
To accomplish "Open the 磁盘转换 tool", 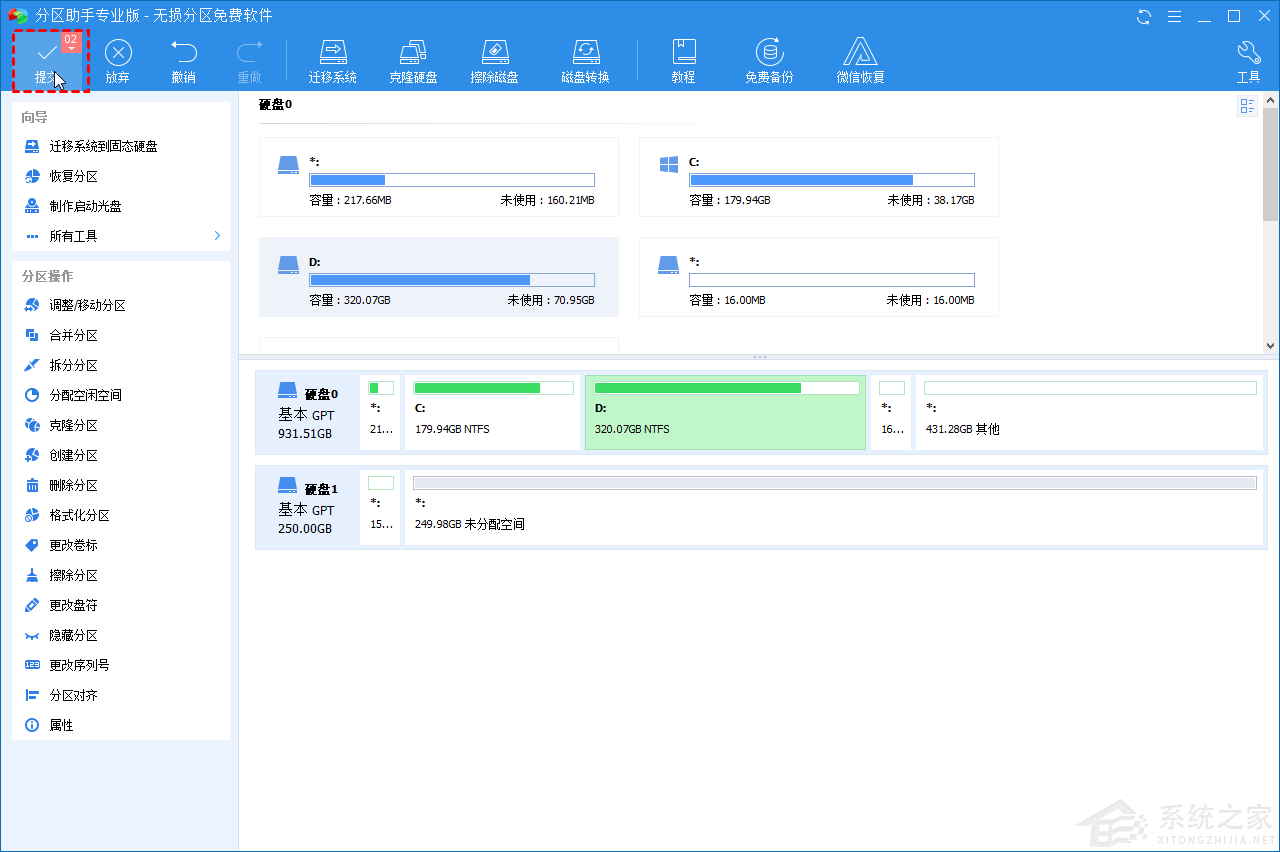I will pyautogui.click(x=585, y=53).
